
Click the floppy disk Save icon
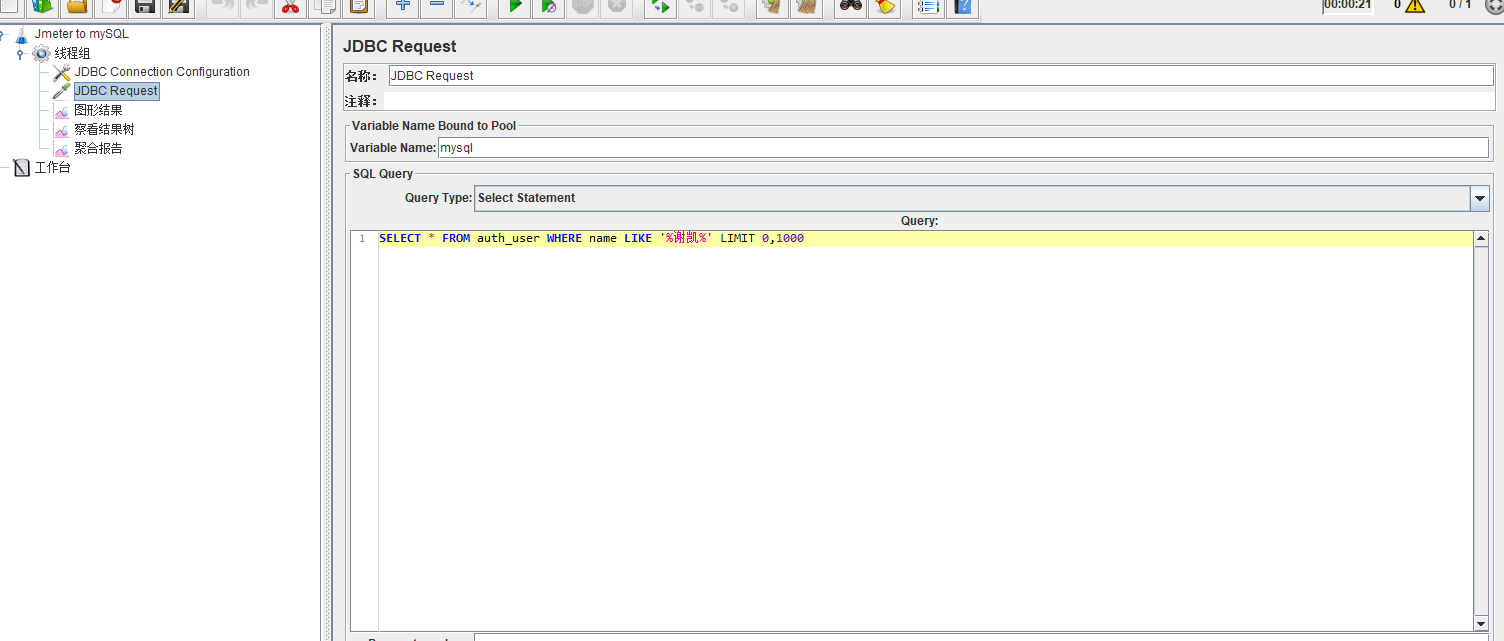point(145,7)
